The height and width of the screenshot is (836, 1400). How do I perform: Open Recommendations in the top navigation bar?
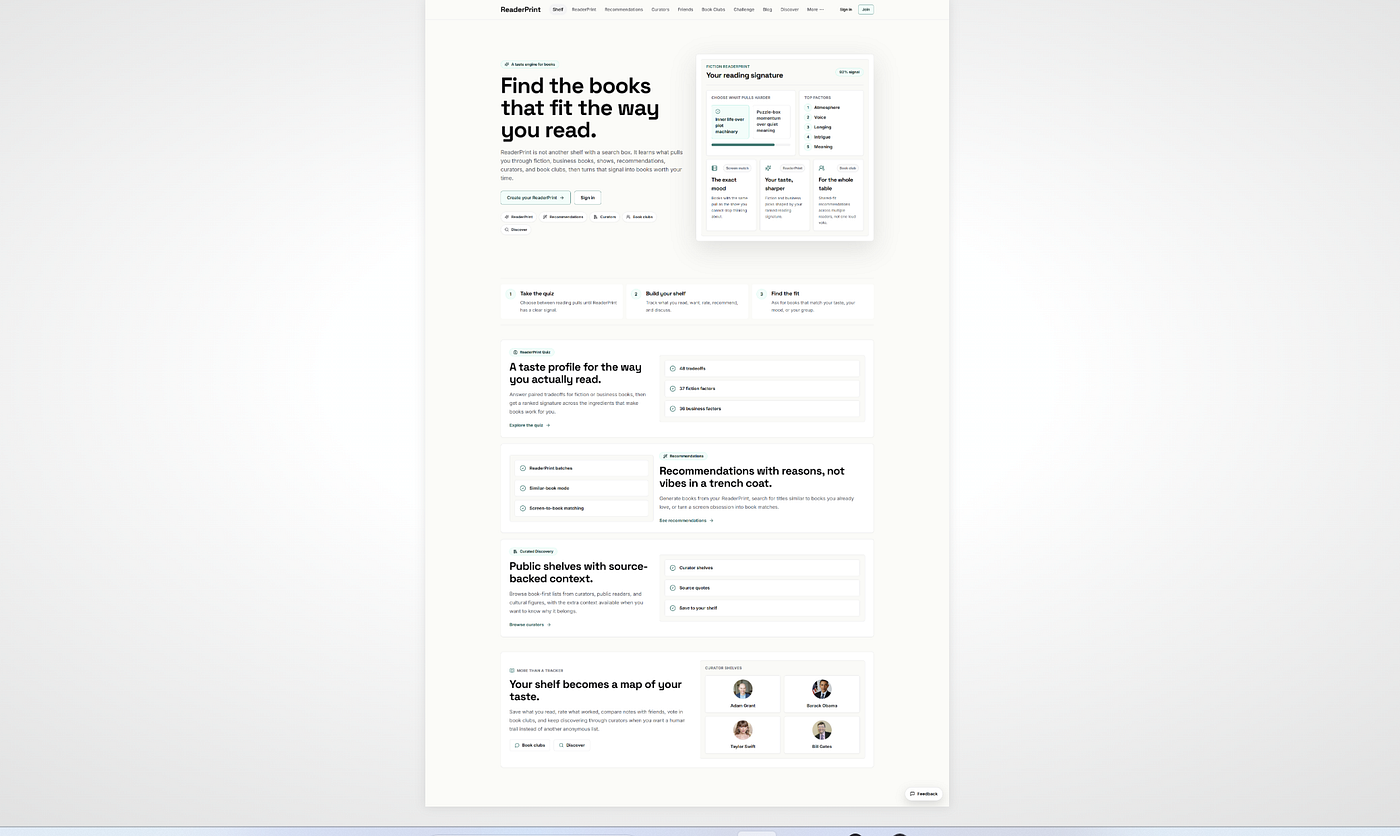[x=624, y=9]
